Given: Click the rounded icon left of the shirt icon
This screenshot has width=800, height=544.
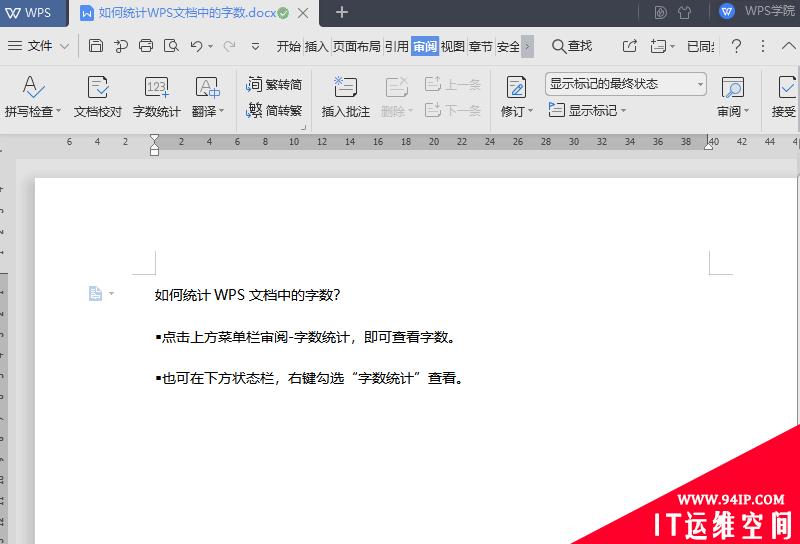Looking at the screenshot, I should tap(660, 12).
